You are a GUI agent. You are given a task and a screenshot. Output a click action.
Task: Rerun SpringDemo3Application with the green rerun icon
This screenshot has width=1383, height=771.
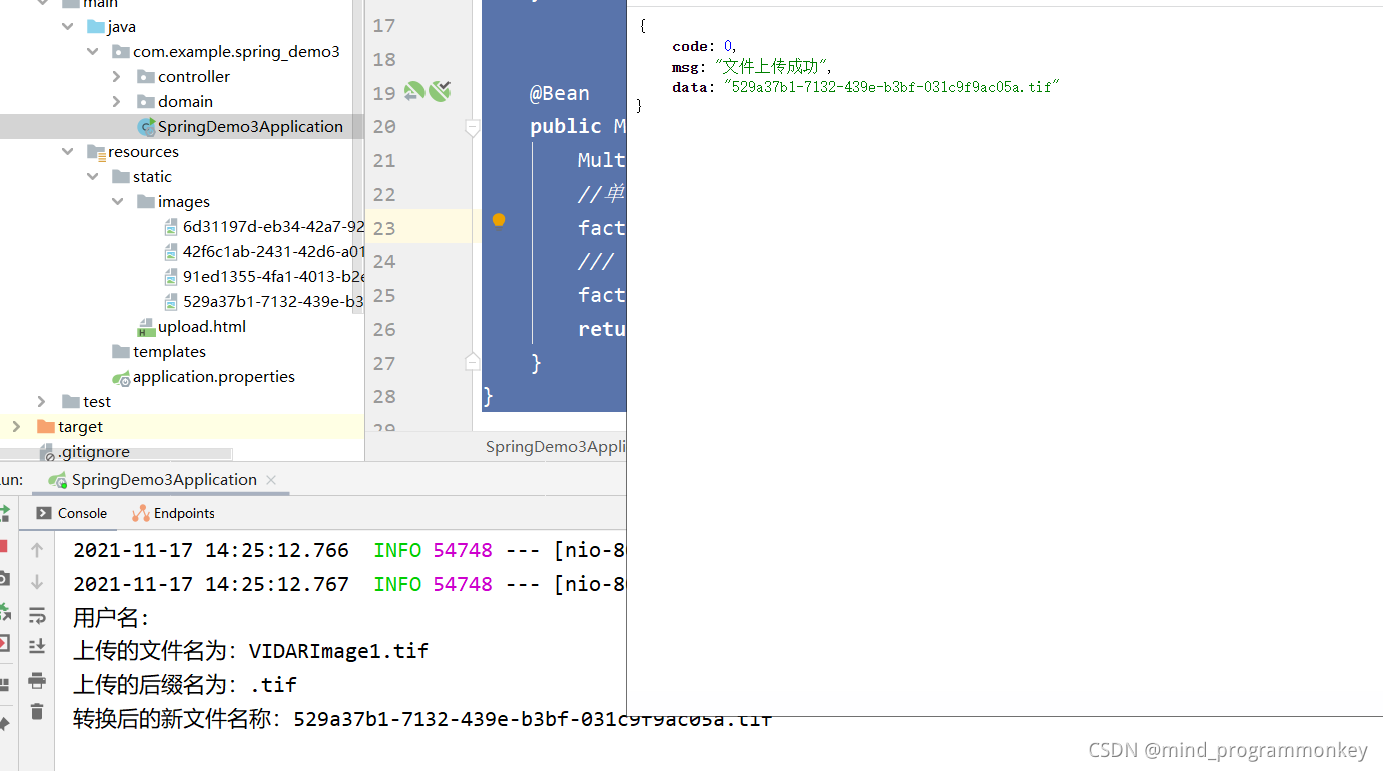[x=4, y=513]
